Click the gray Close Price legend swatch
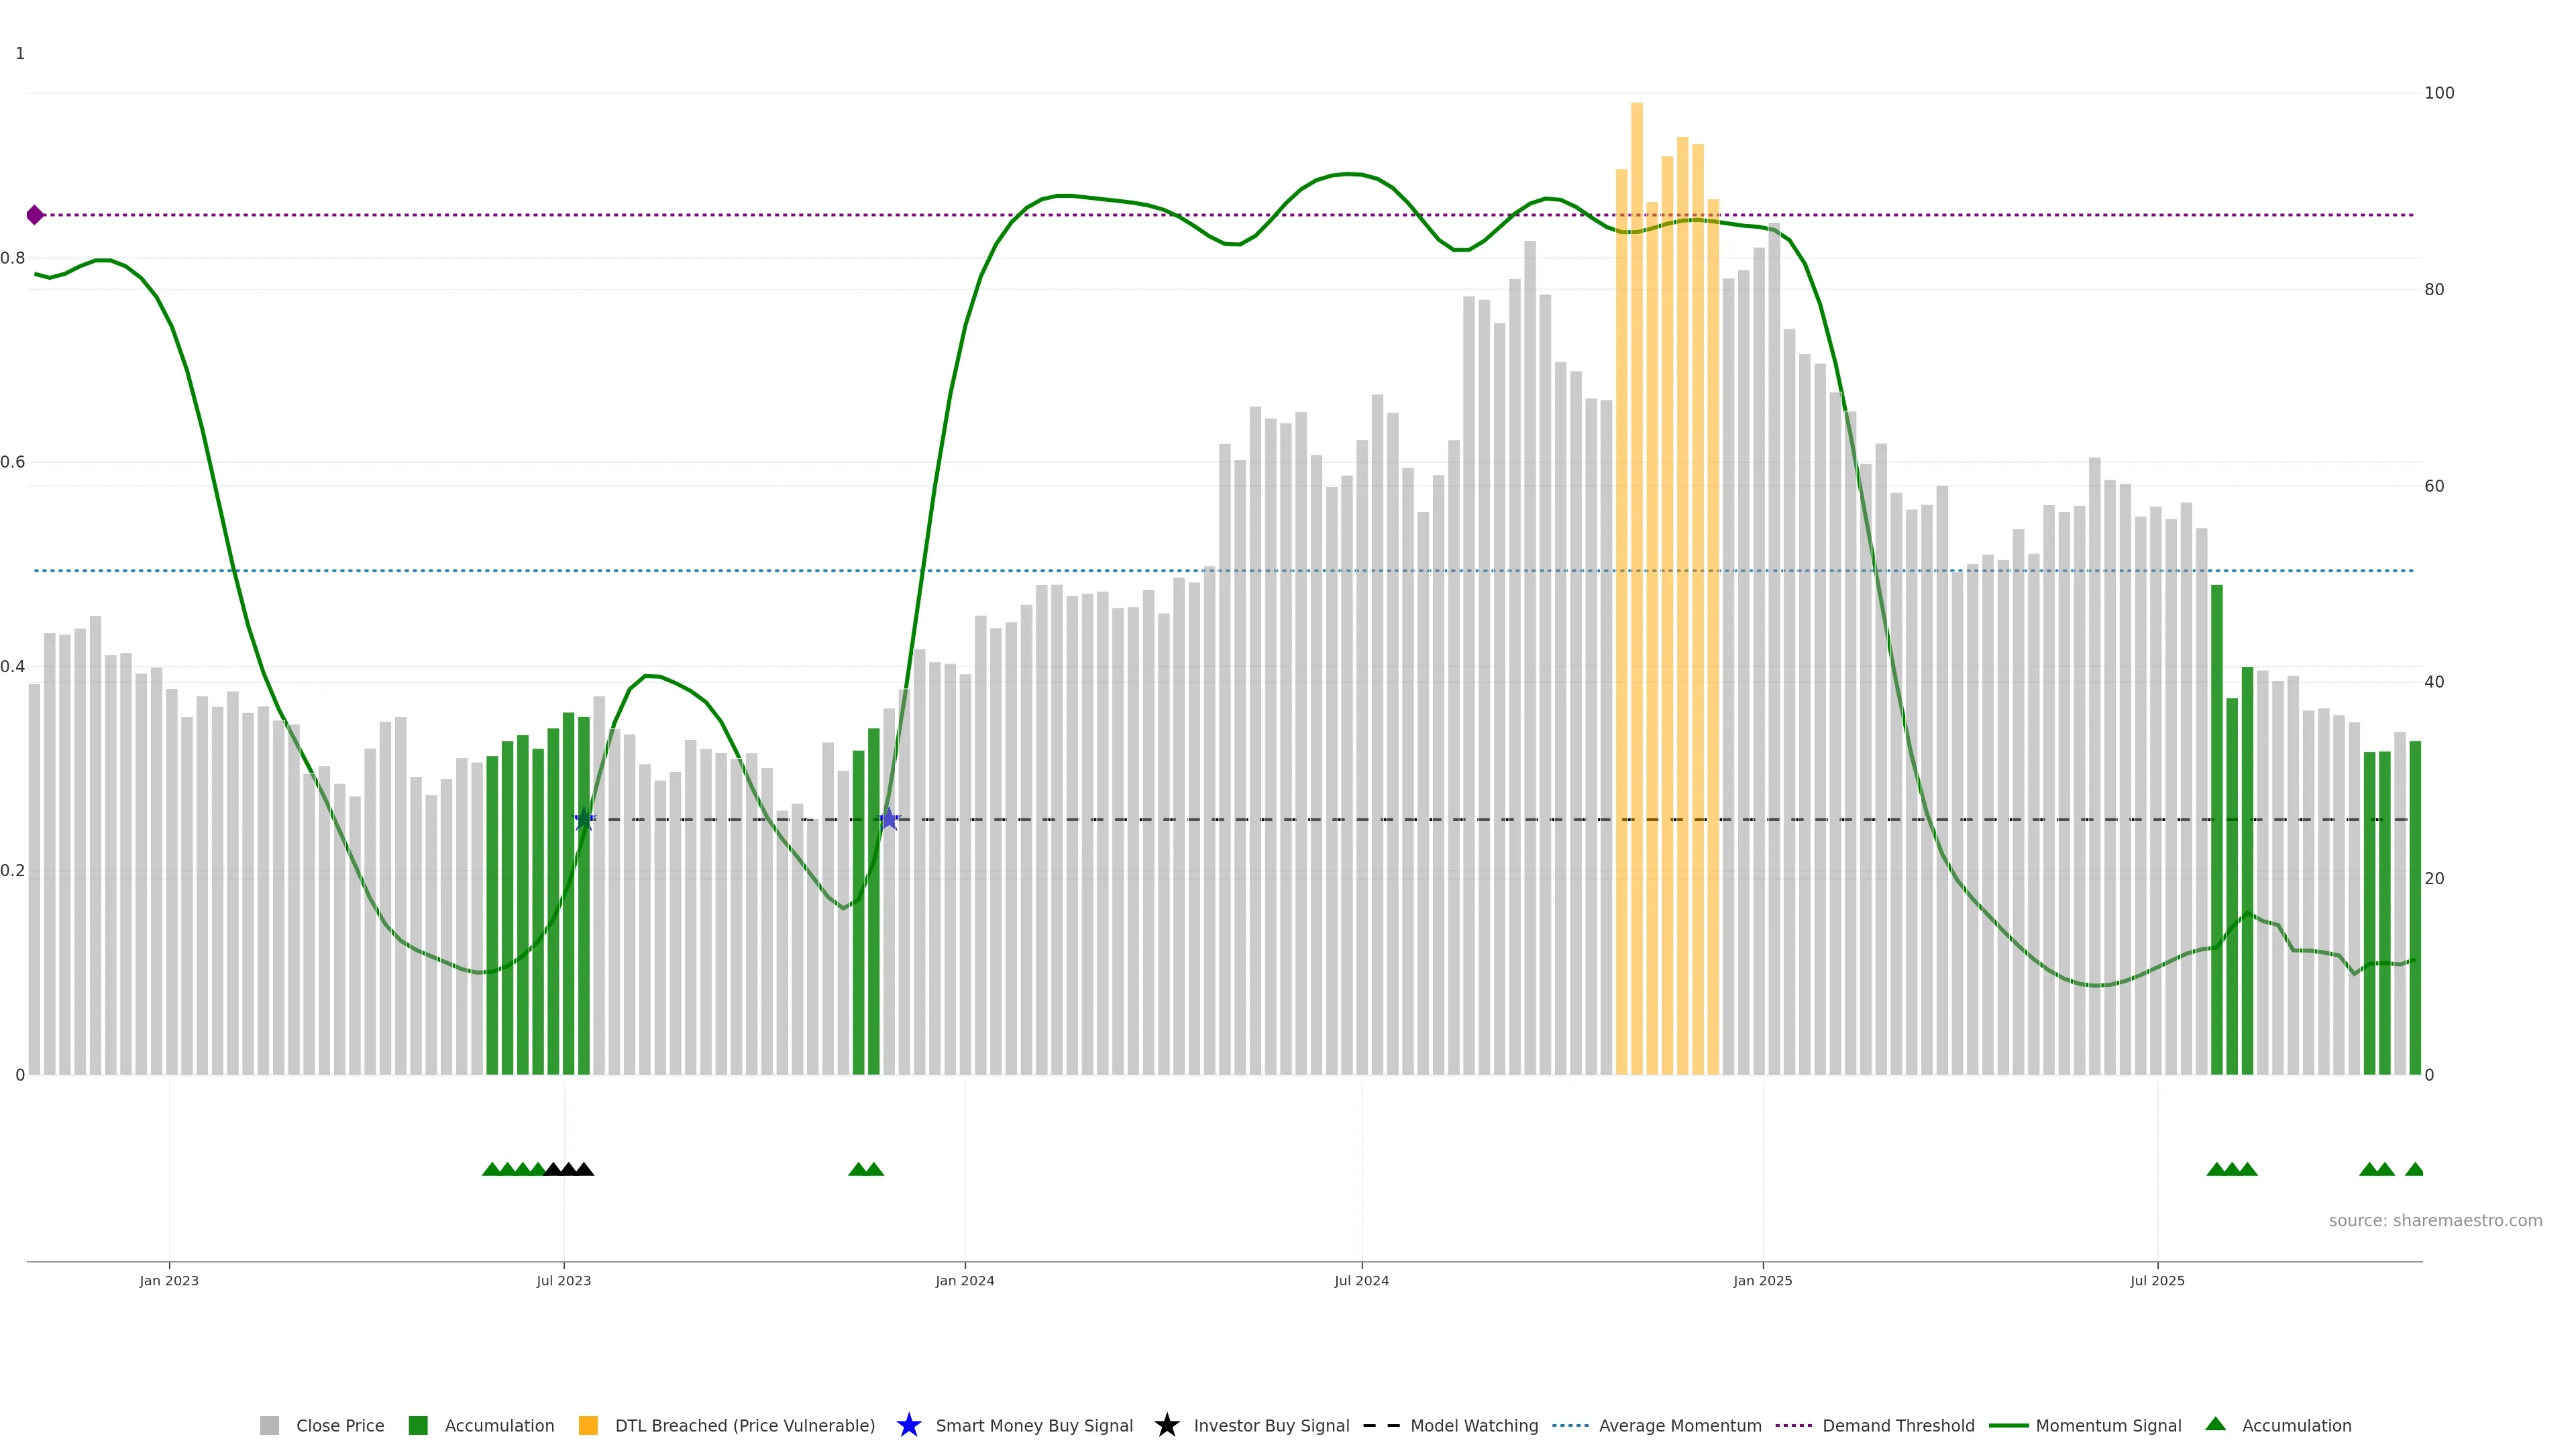 tap(269, 1425)
